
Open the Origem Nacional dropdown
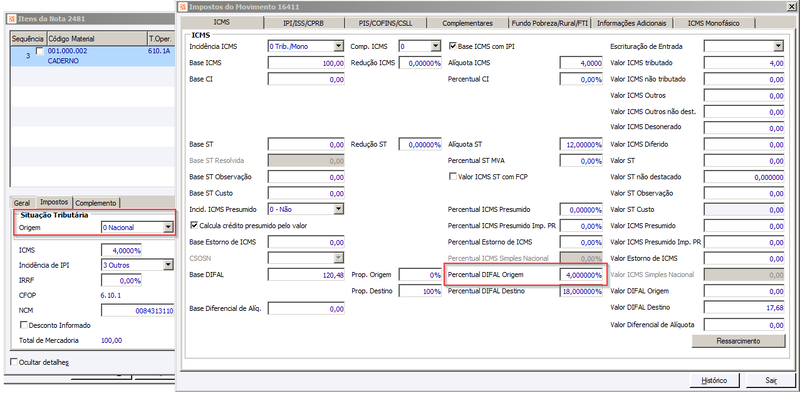click(168, 228)
